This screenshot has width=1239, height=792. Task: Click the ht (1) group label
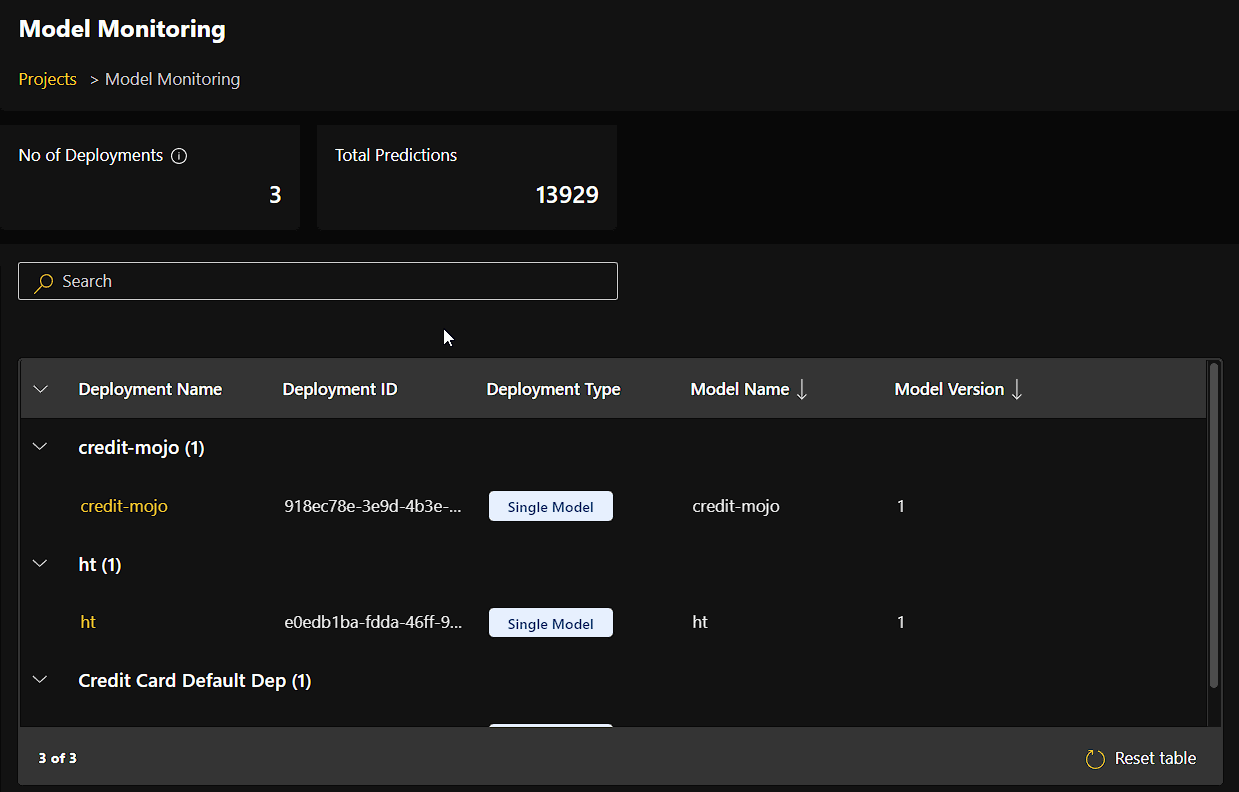(100, 564)
